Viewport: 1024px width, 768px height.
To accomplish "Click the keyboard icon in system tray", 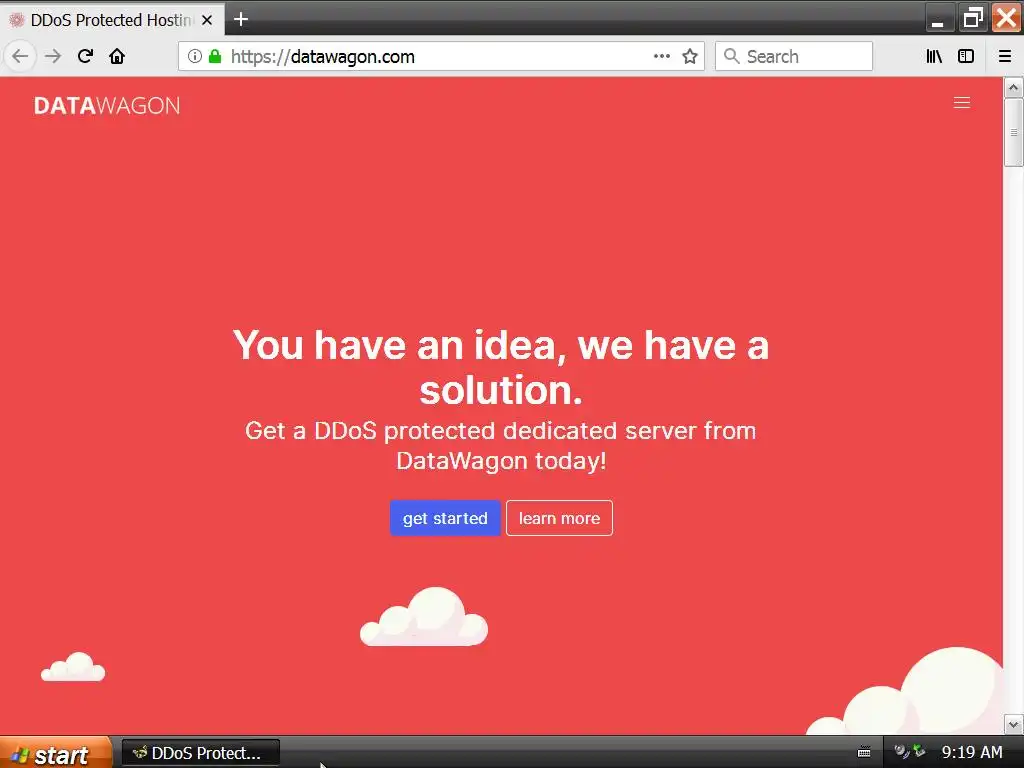I will [864, 753].
